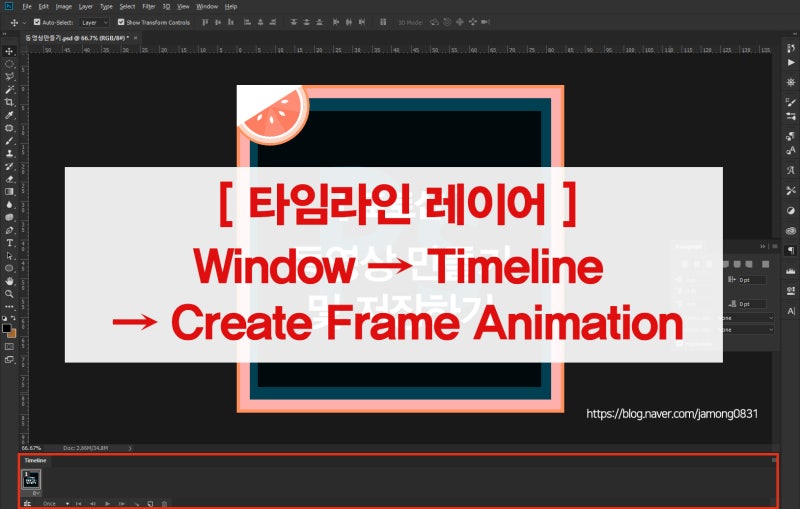The width and height of the screenshot is (800, 509).
Task: Select the Hand tool
Action: click(9, 281)
